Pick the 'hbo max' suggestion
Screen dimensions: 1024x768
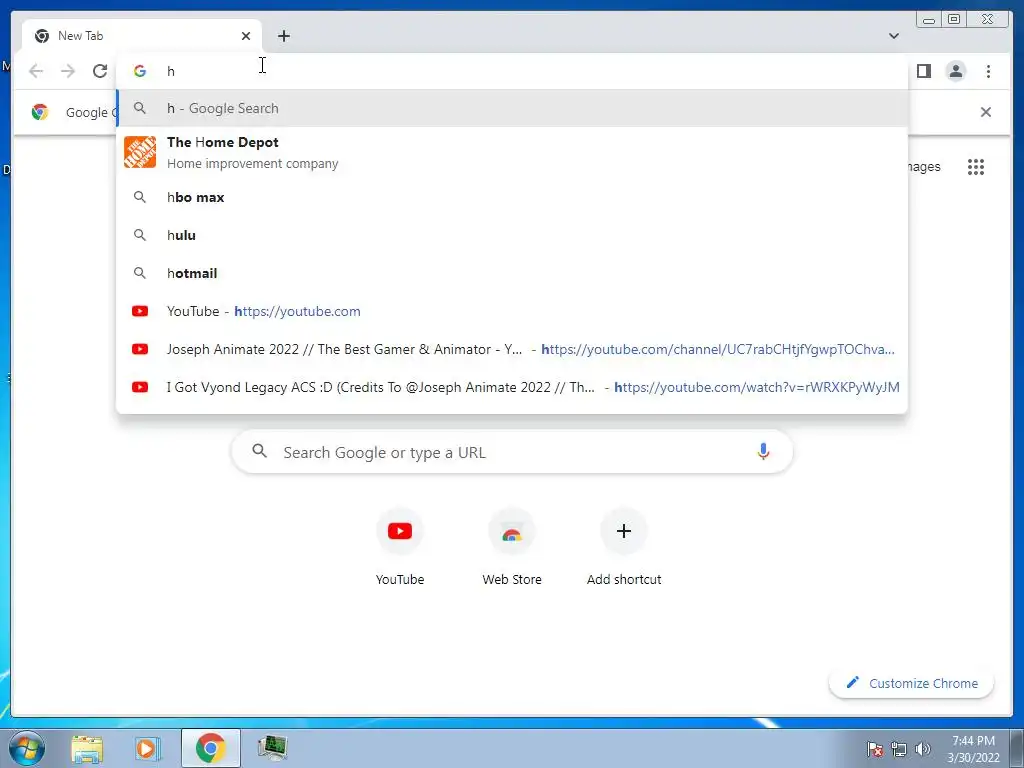[x=512, y=197]
